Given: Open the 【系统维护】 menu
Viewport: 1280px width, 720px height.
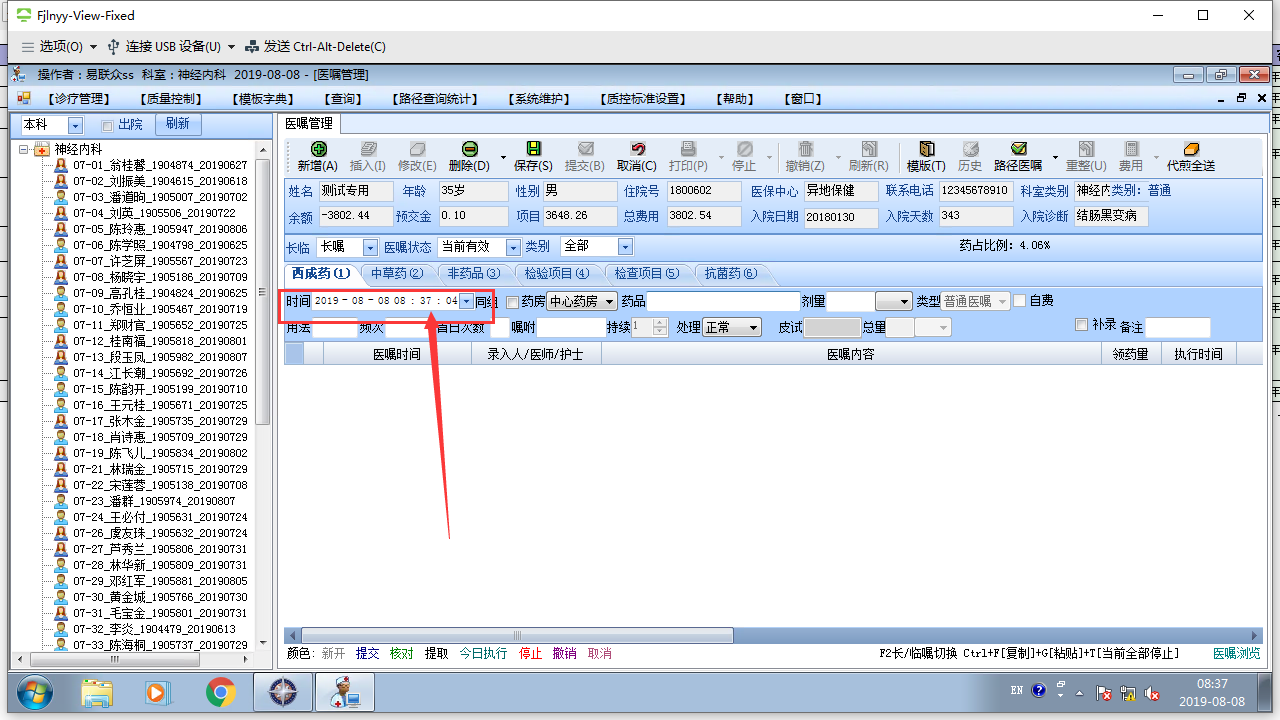Looking at the screenshot, I should (539, 99).
